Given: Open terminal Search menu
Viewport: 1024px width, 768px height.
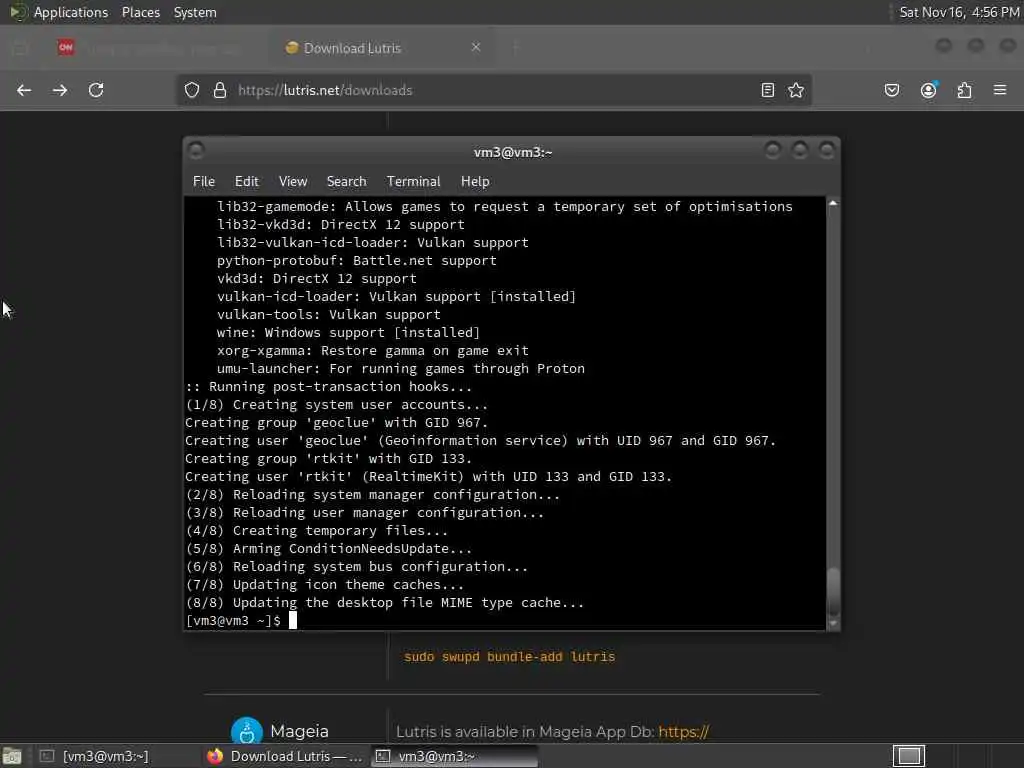Looking at the screenshot, I should pyautogui.click(x=346, y=182).
